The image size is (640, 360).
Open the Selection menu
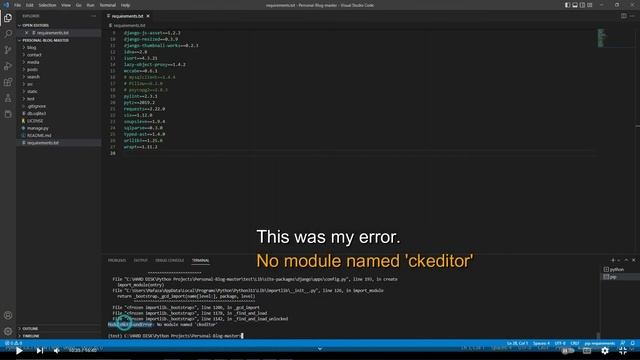[47, 5]
